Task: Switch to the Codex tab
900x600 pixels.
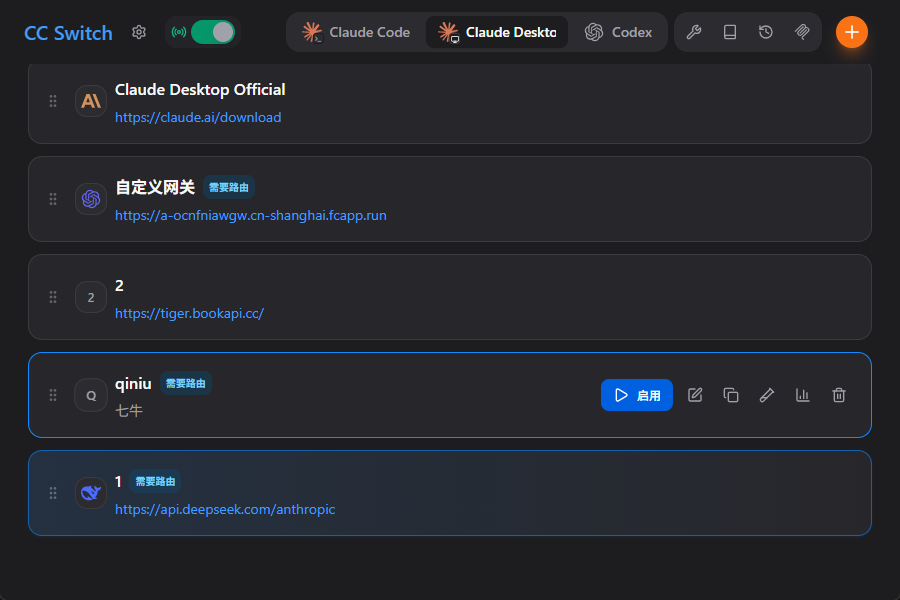Action: click(618, 32)
